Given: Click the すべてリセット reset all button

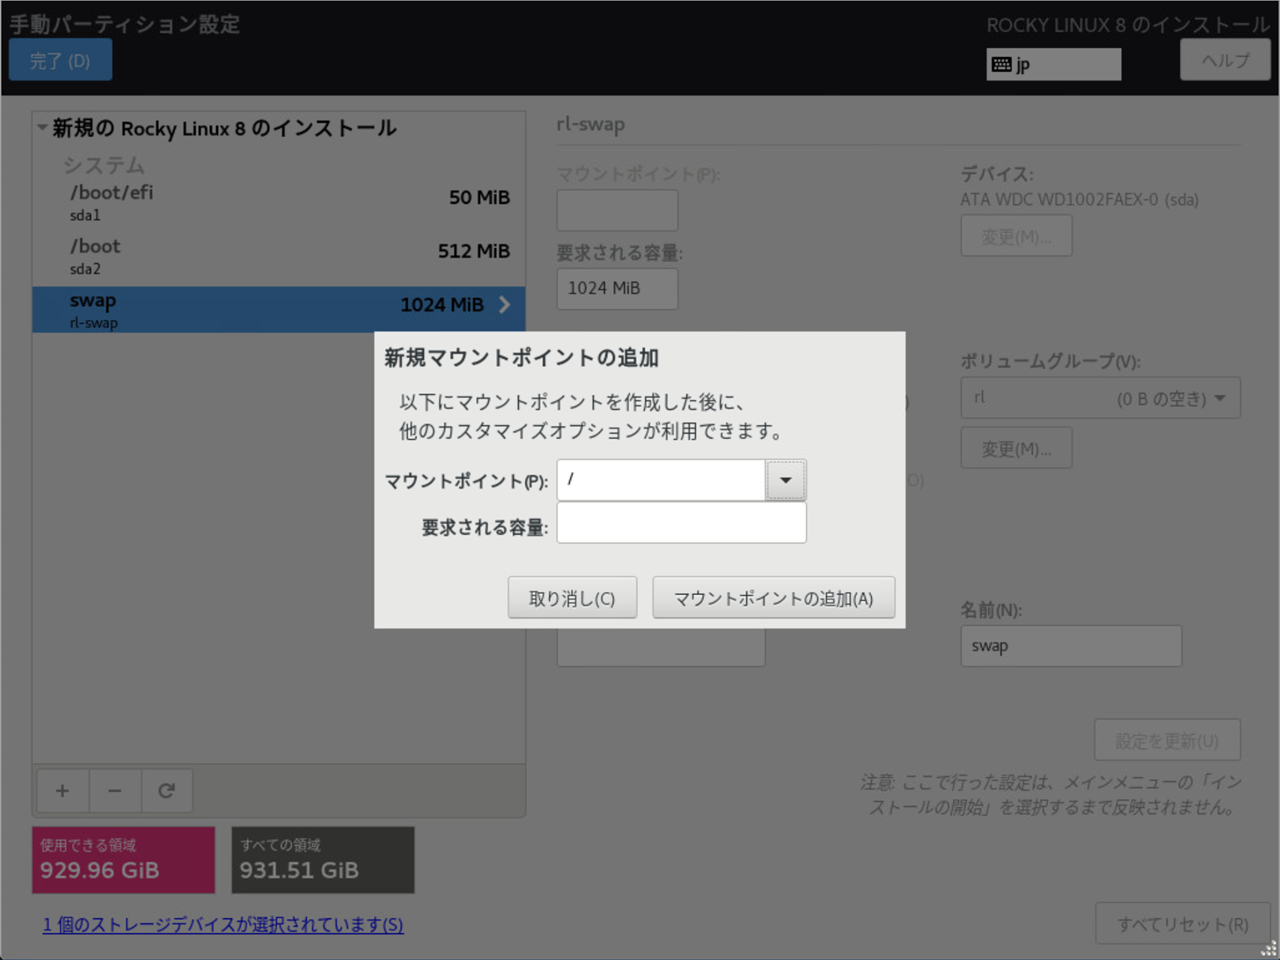Looking at the screenshot, I should [x=1182, y=924].
